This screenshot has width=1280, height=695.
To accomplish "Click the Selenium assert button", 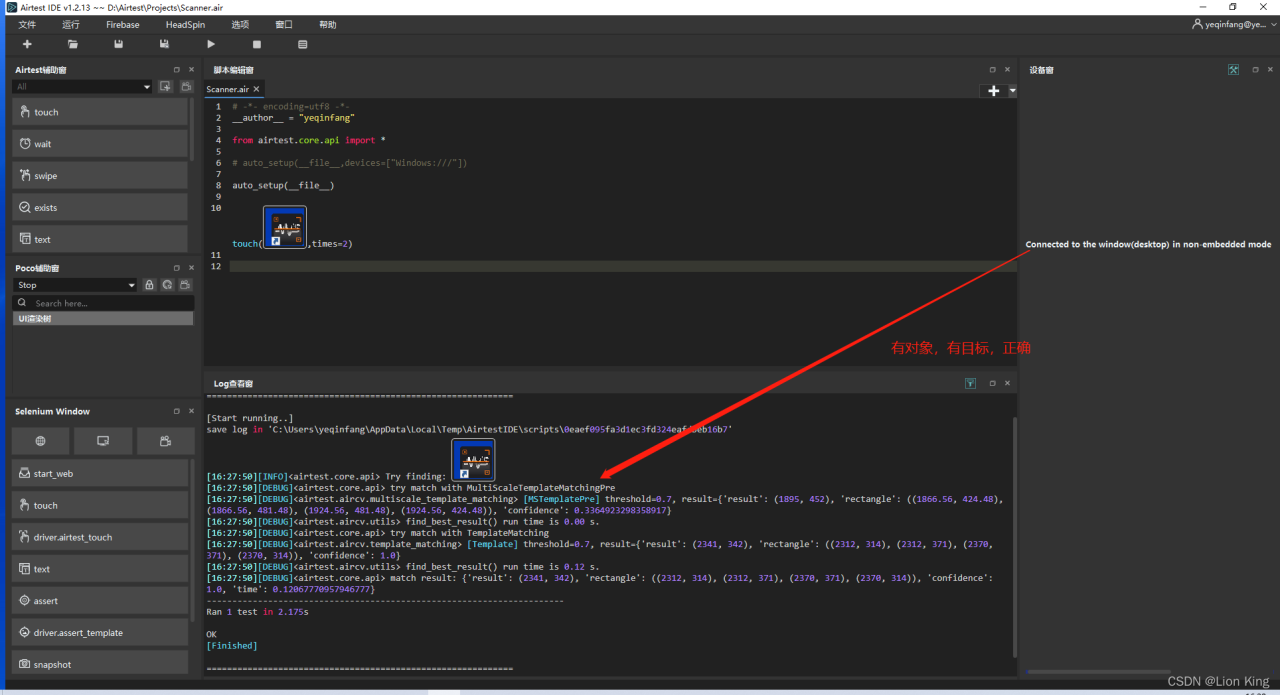I will [x=100, y=601].
